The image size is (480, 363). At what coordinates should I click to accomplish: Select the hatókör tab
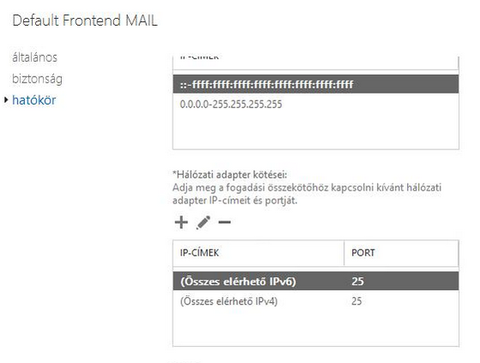coord(34,100)
